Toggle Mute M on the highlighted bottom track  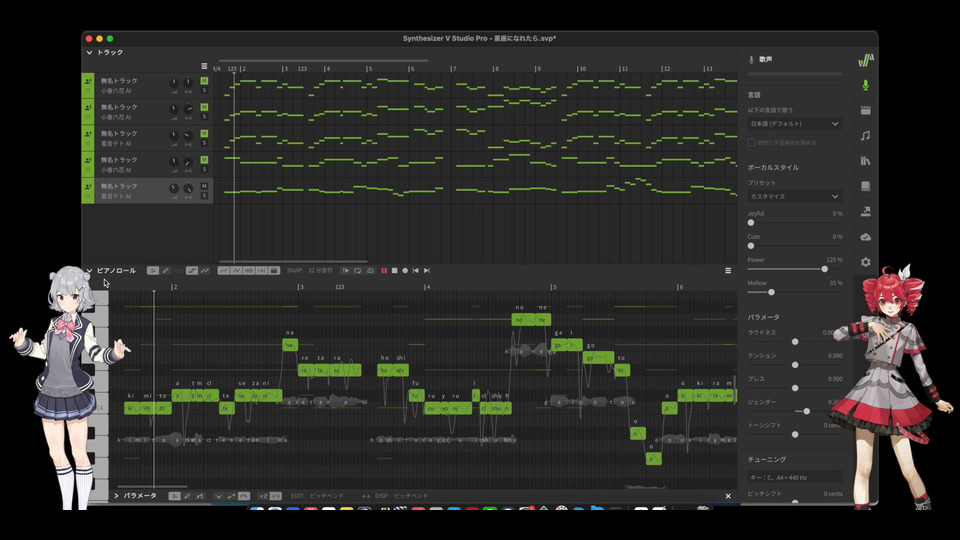pyautogui.click(x=204, y=186)
